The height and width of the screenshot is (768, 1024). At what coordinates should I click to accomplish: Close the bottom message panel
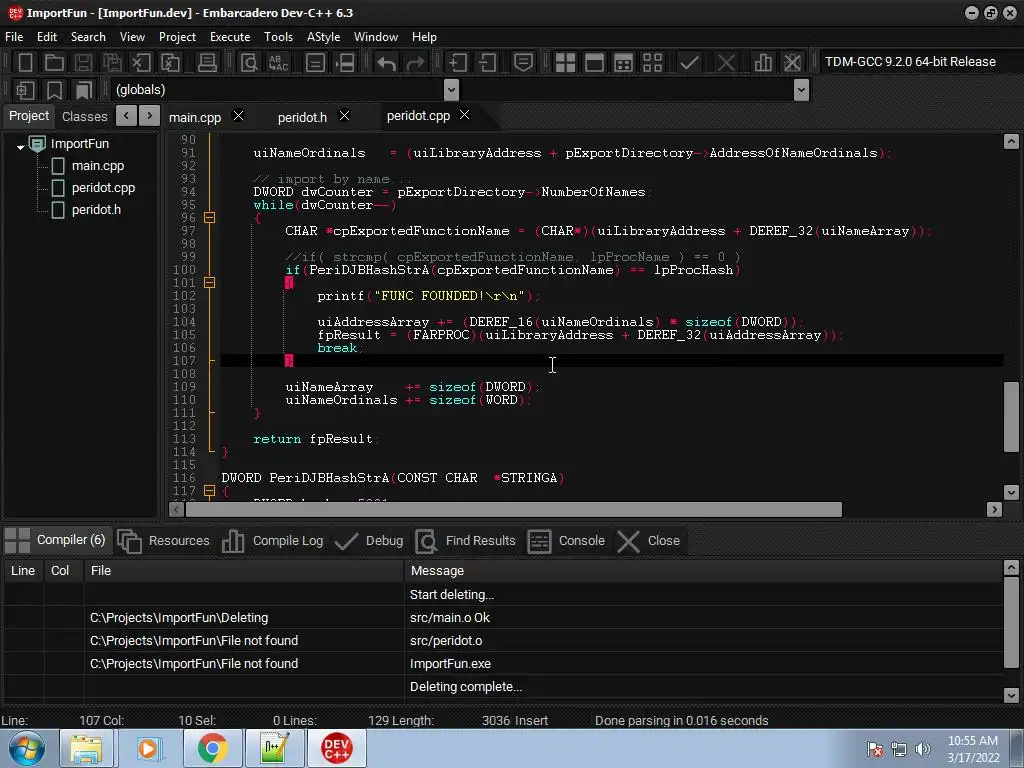649,541
